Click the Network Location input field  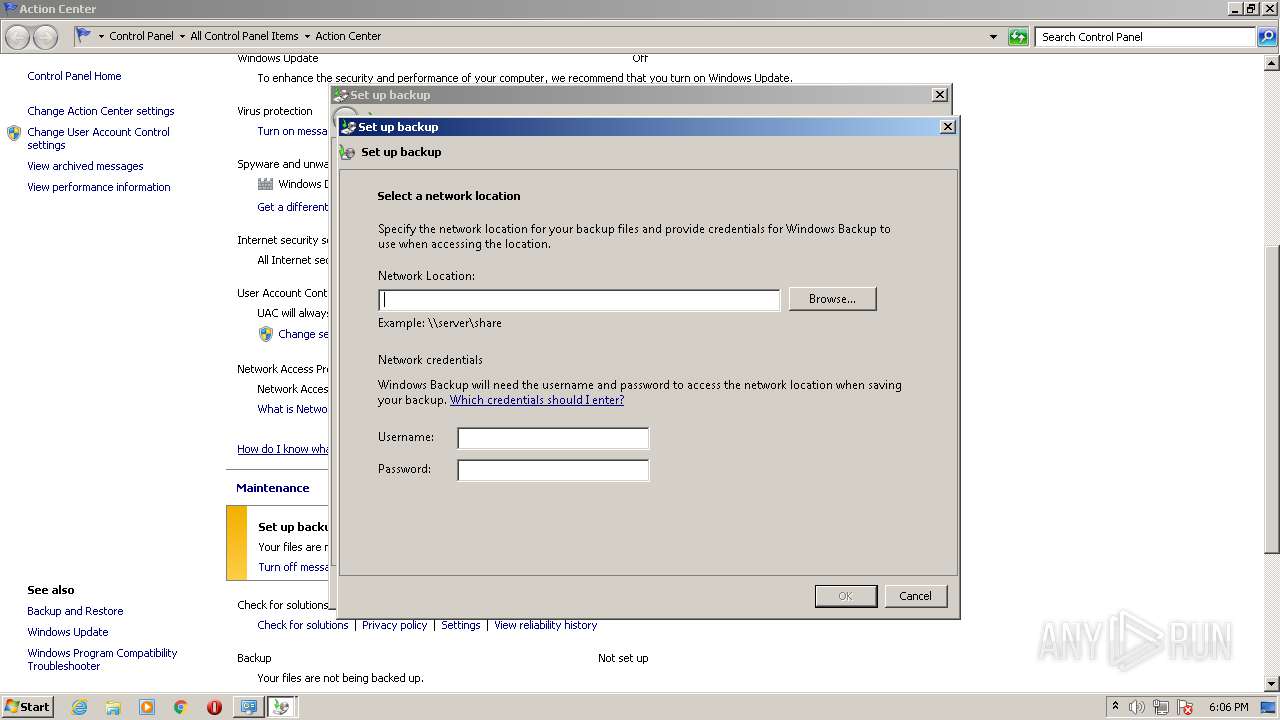point(579,300)
